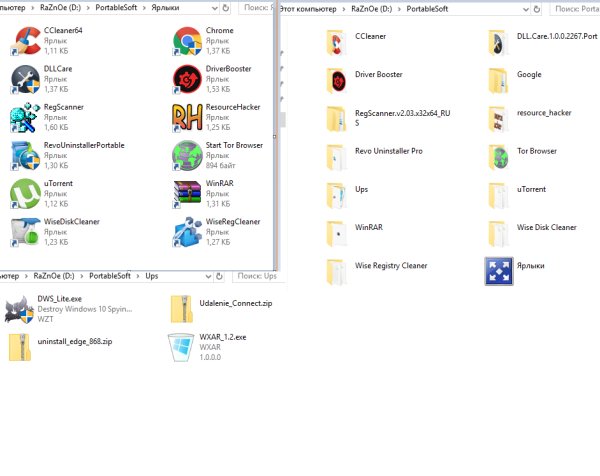The height and width of the screenshot is (476, 600).
Task: Select the WXAR_1.2.exe trash bin icon
Action: (x=181, y=347)
